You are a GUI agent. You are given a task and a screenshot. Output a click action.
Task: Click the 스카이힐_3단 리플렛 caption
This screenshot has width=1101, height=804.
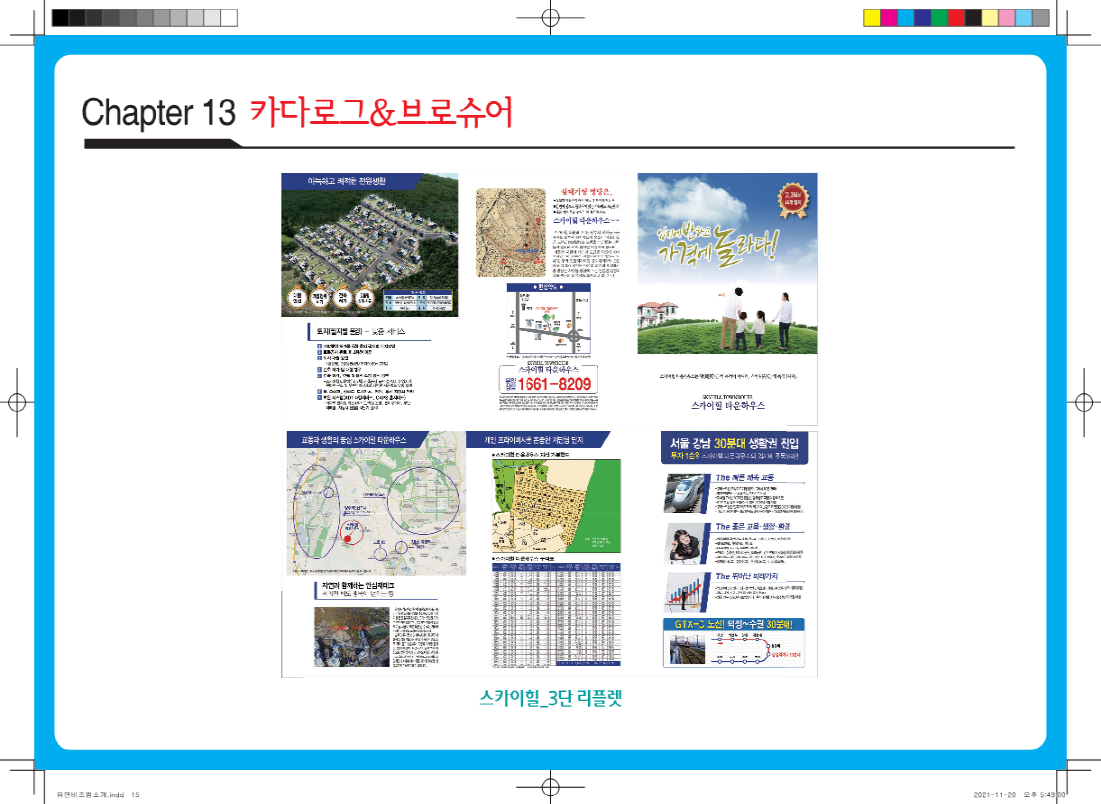(549, 698)
